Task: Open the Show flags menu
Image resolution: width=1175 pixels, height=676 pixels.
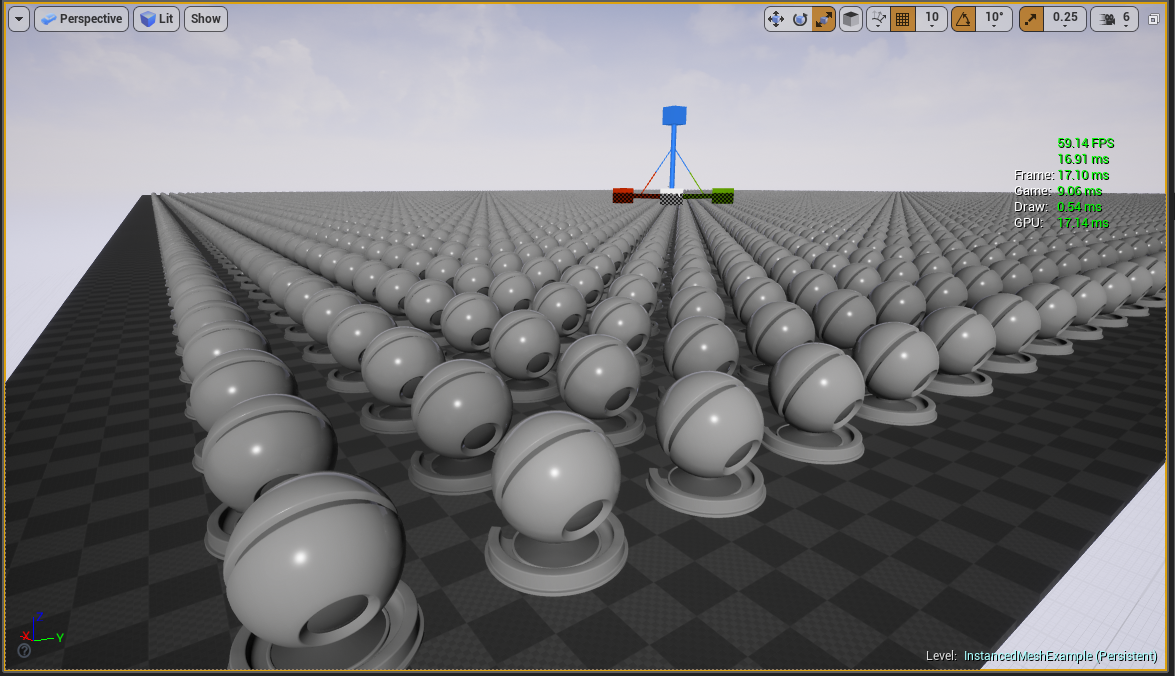Action: (205, 19)
